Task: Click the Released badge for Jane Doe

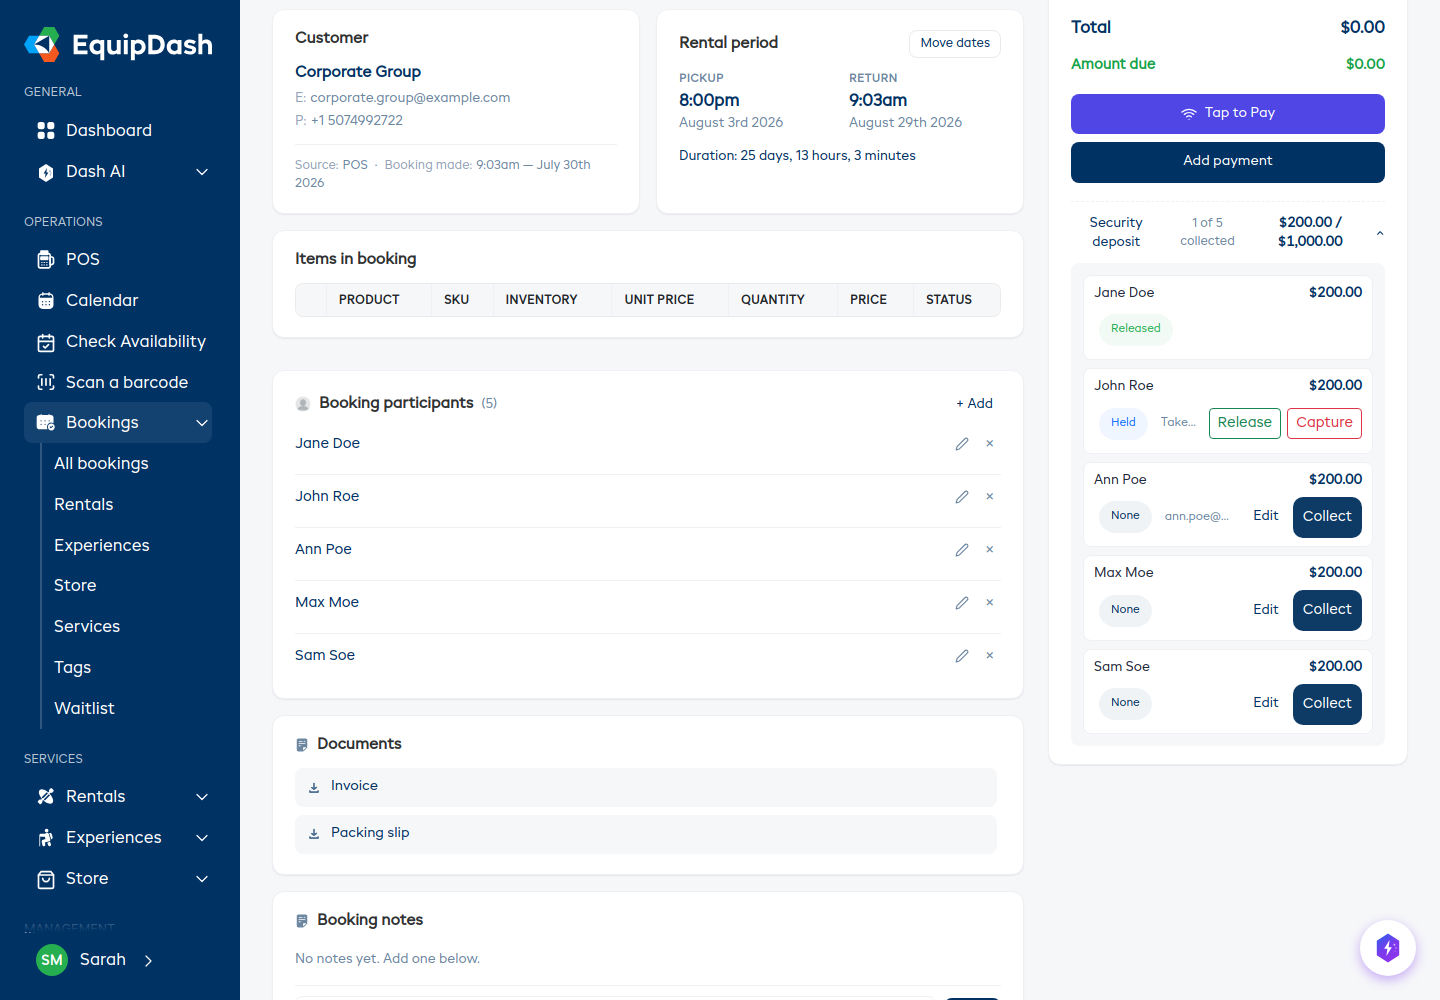Action: click(1136, 329)
